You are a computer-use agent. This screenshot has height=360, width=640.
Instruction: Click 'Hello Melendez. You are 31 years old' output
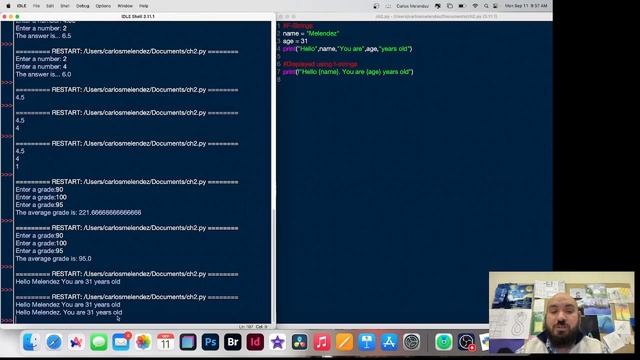(x=69, y=312)
